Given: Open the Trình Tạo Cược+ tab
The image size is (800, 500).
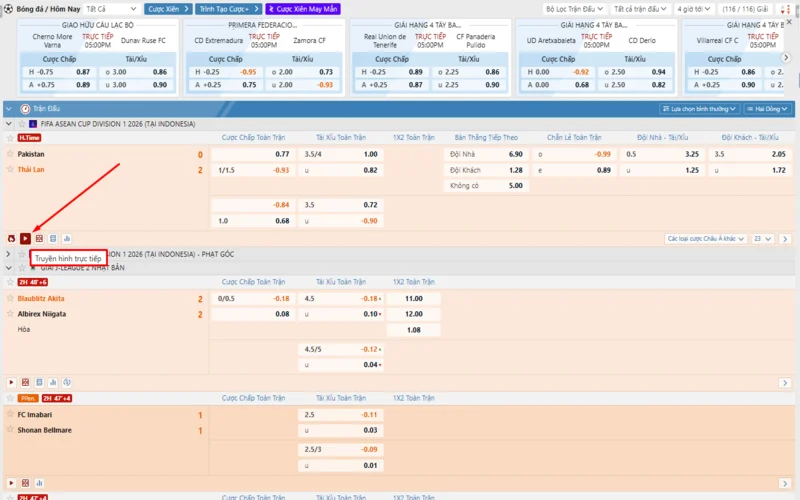Looking at the screenshot, I should pos(228,9).
